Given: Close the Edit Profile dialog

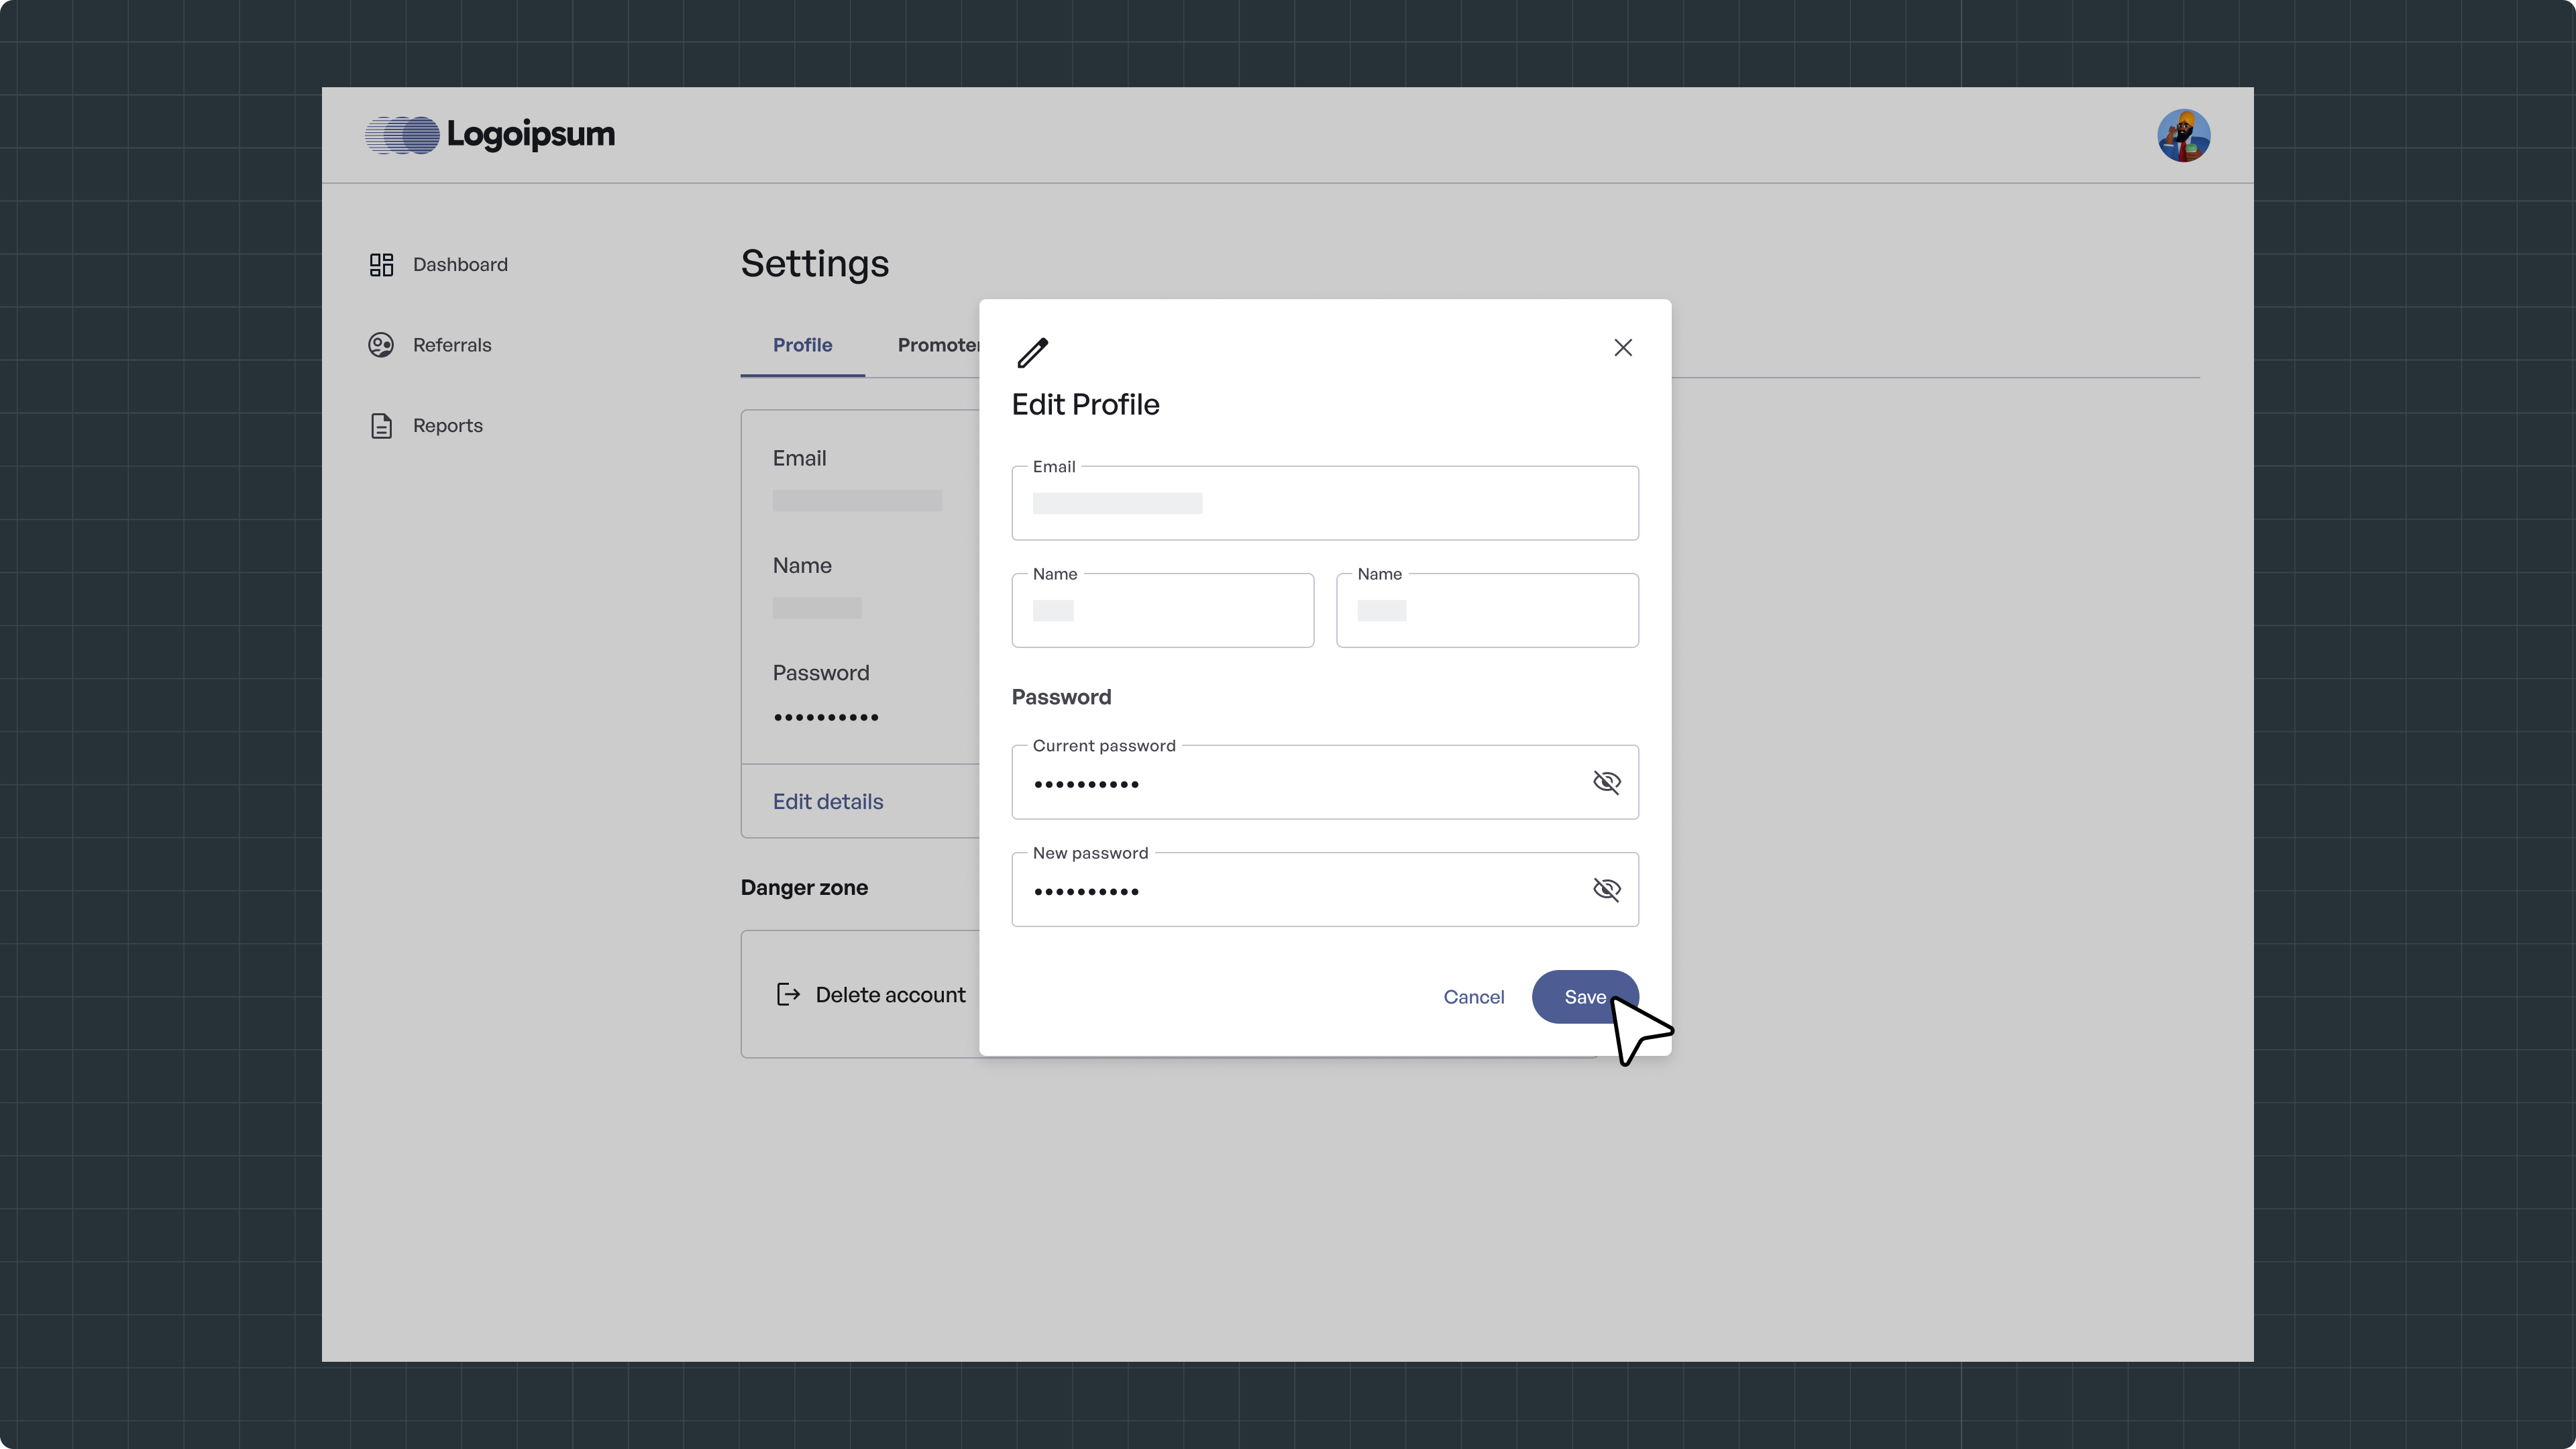Looking at the screenshot, I should click(x=1622, y=348).
